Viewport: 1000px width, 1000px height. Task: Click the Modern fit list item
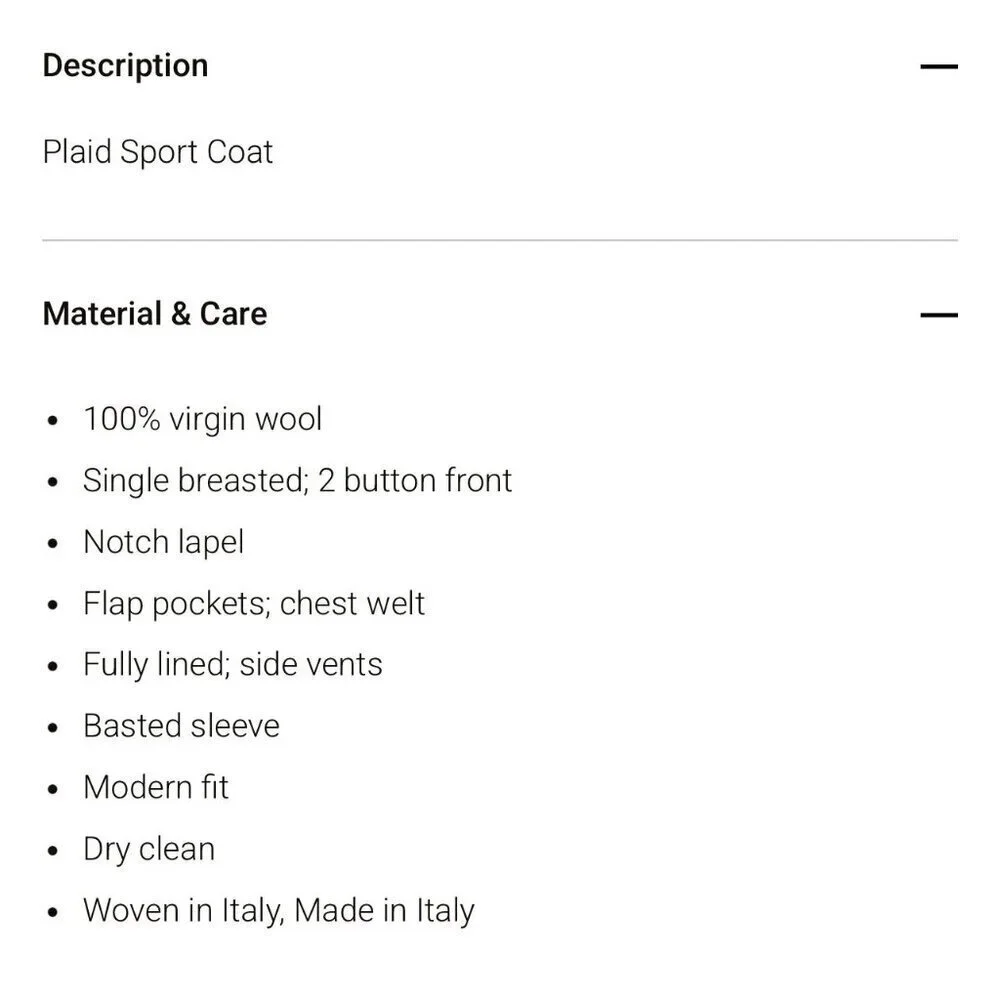pos(156,787)
